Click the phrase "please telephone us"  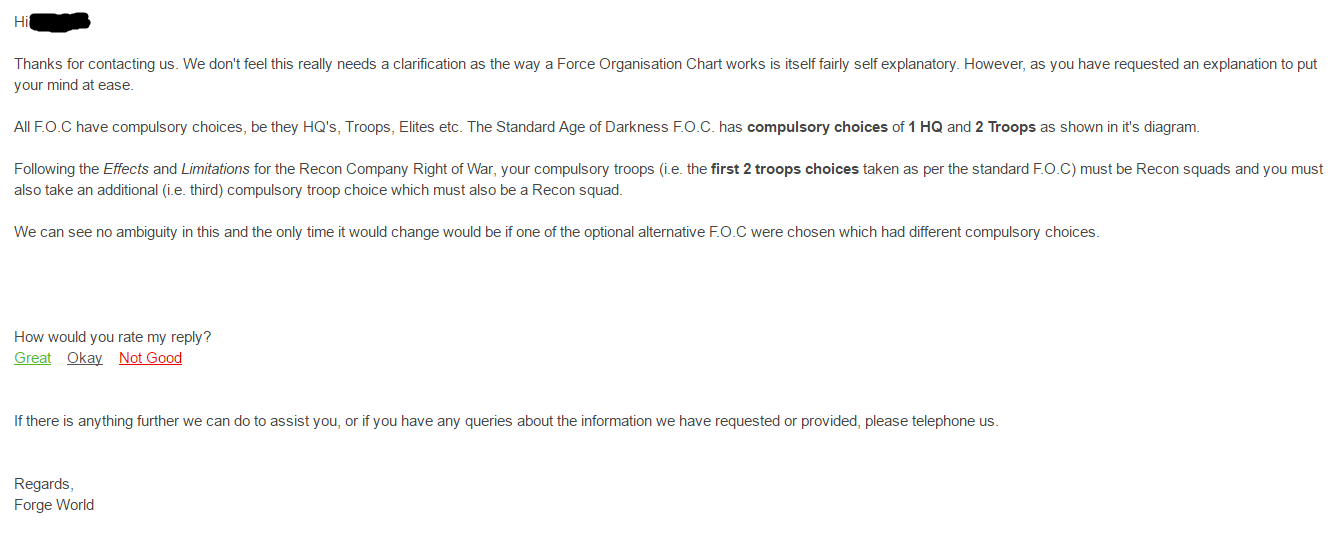pyautogui.click(x=930, y=421)
